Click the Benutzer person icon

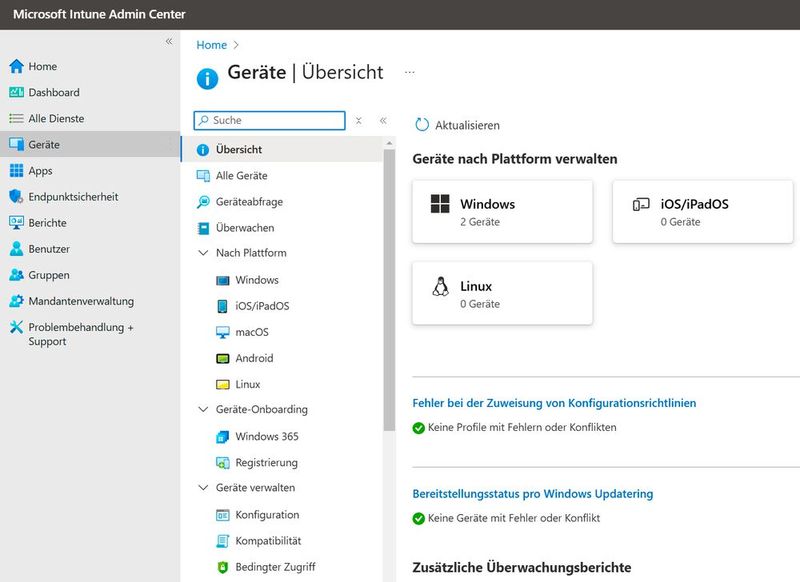[x=16, y=248]
